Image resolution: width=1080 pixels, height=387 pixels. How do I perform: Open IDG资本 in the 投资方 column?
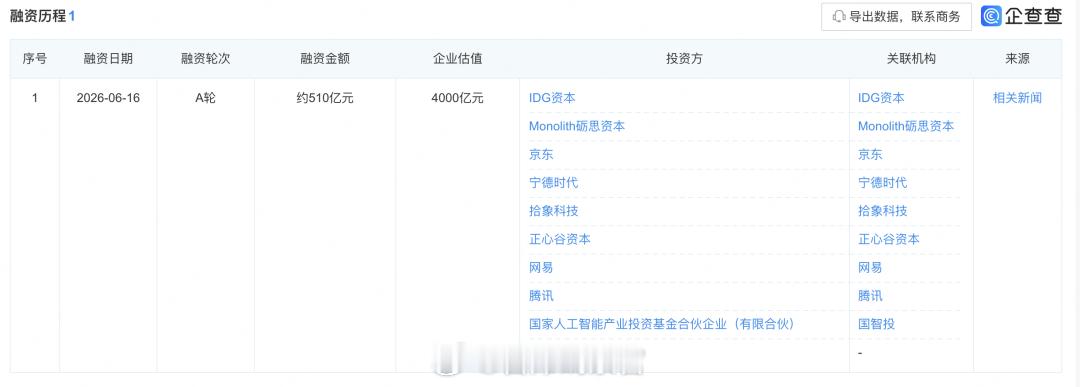click(x=552, y=98)
